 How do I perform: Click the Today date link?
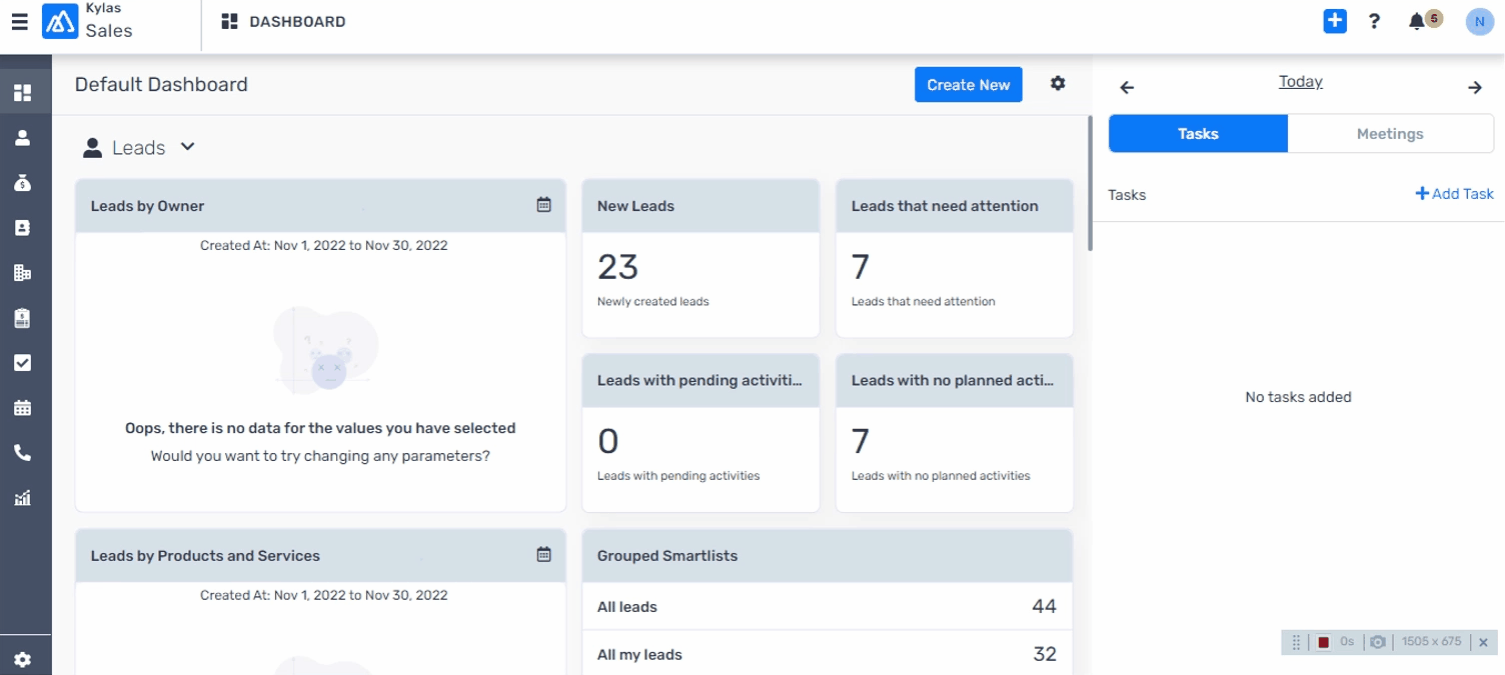click(1300, 82)
